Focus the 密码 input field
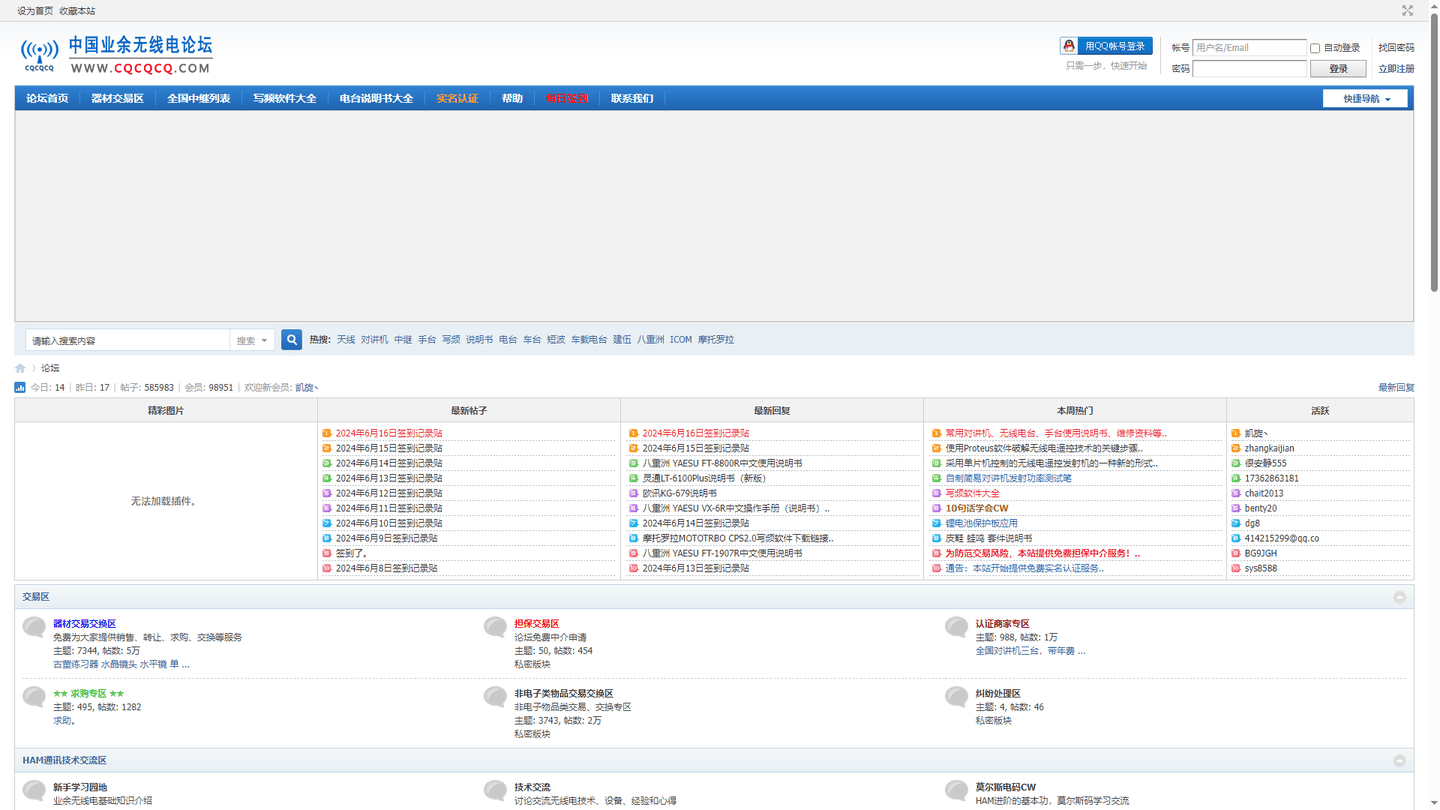Viewport: 1440px width, 810px height. [1250, 69]
